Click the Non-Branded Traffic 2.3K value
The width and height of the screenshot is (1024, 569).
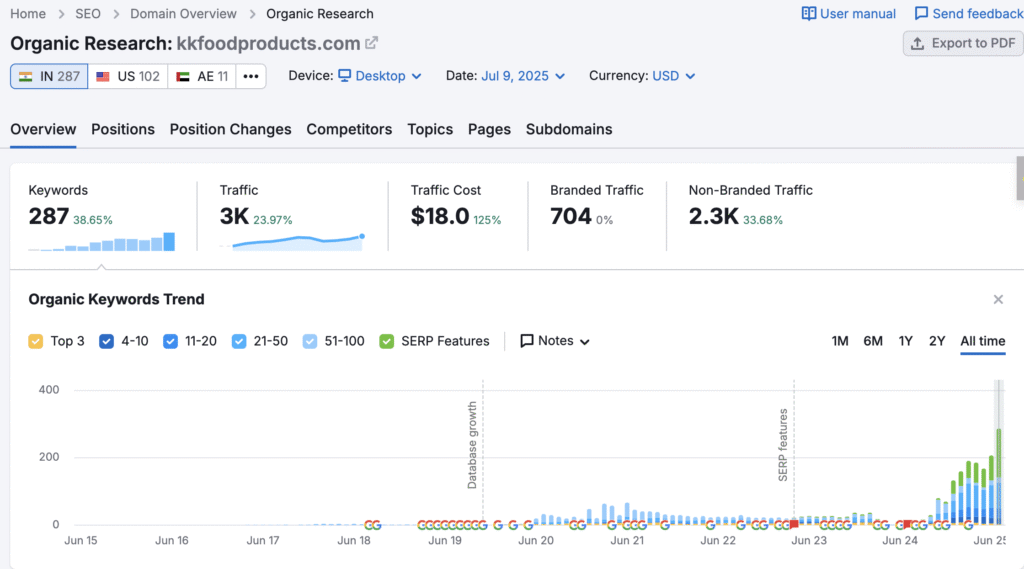[713, 216]
